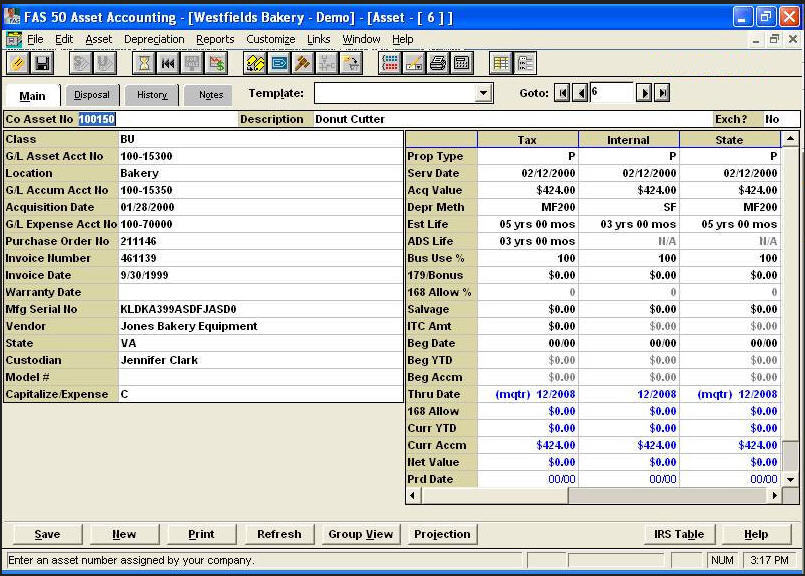
Task: Click the Vendor field Jones Bakery Equipment
Action: (260, 327)
